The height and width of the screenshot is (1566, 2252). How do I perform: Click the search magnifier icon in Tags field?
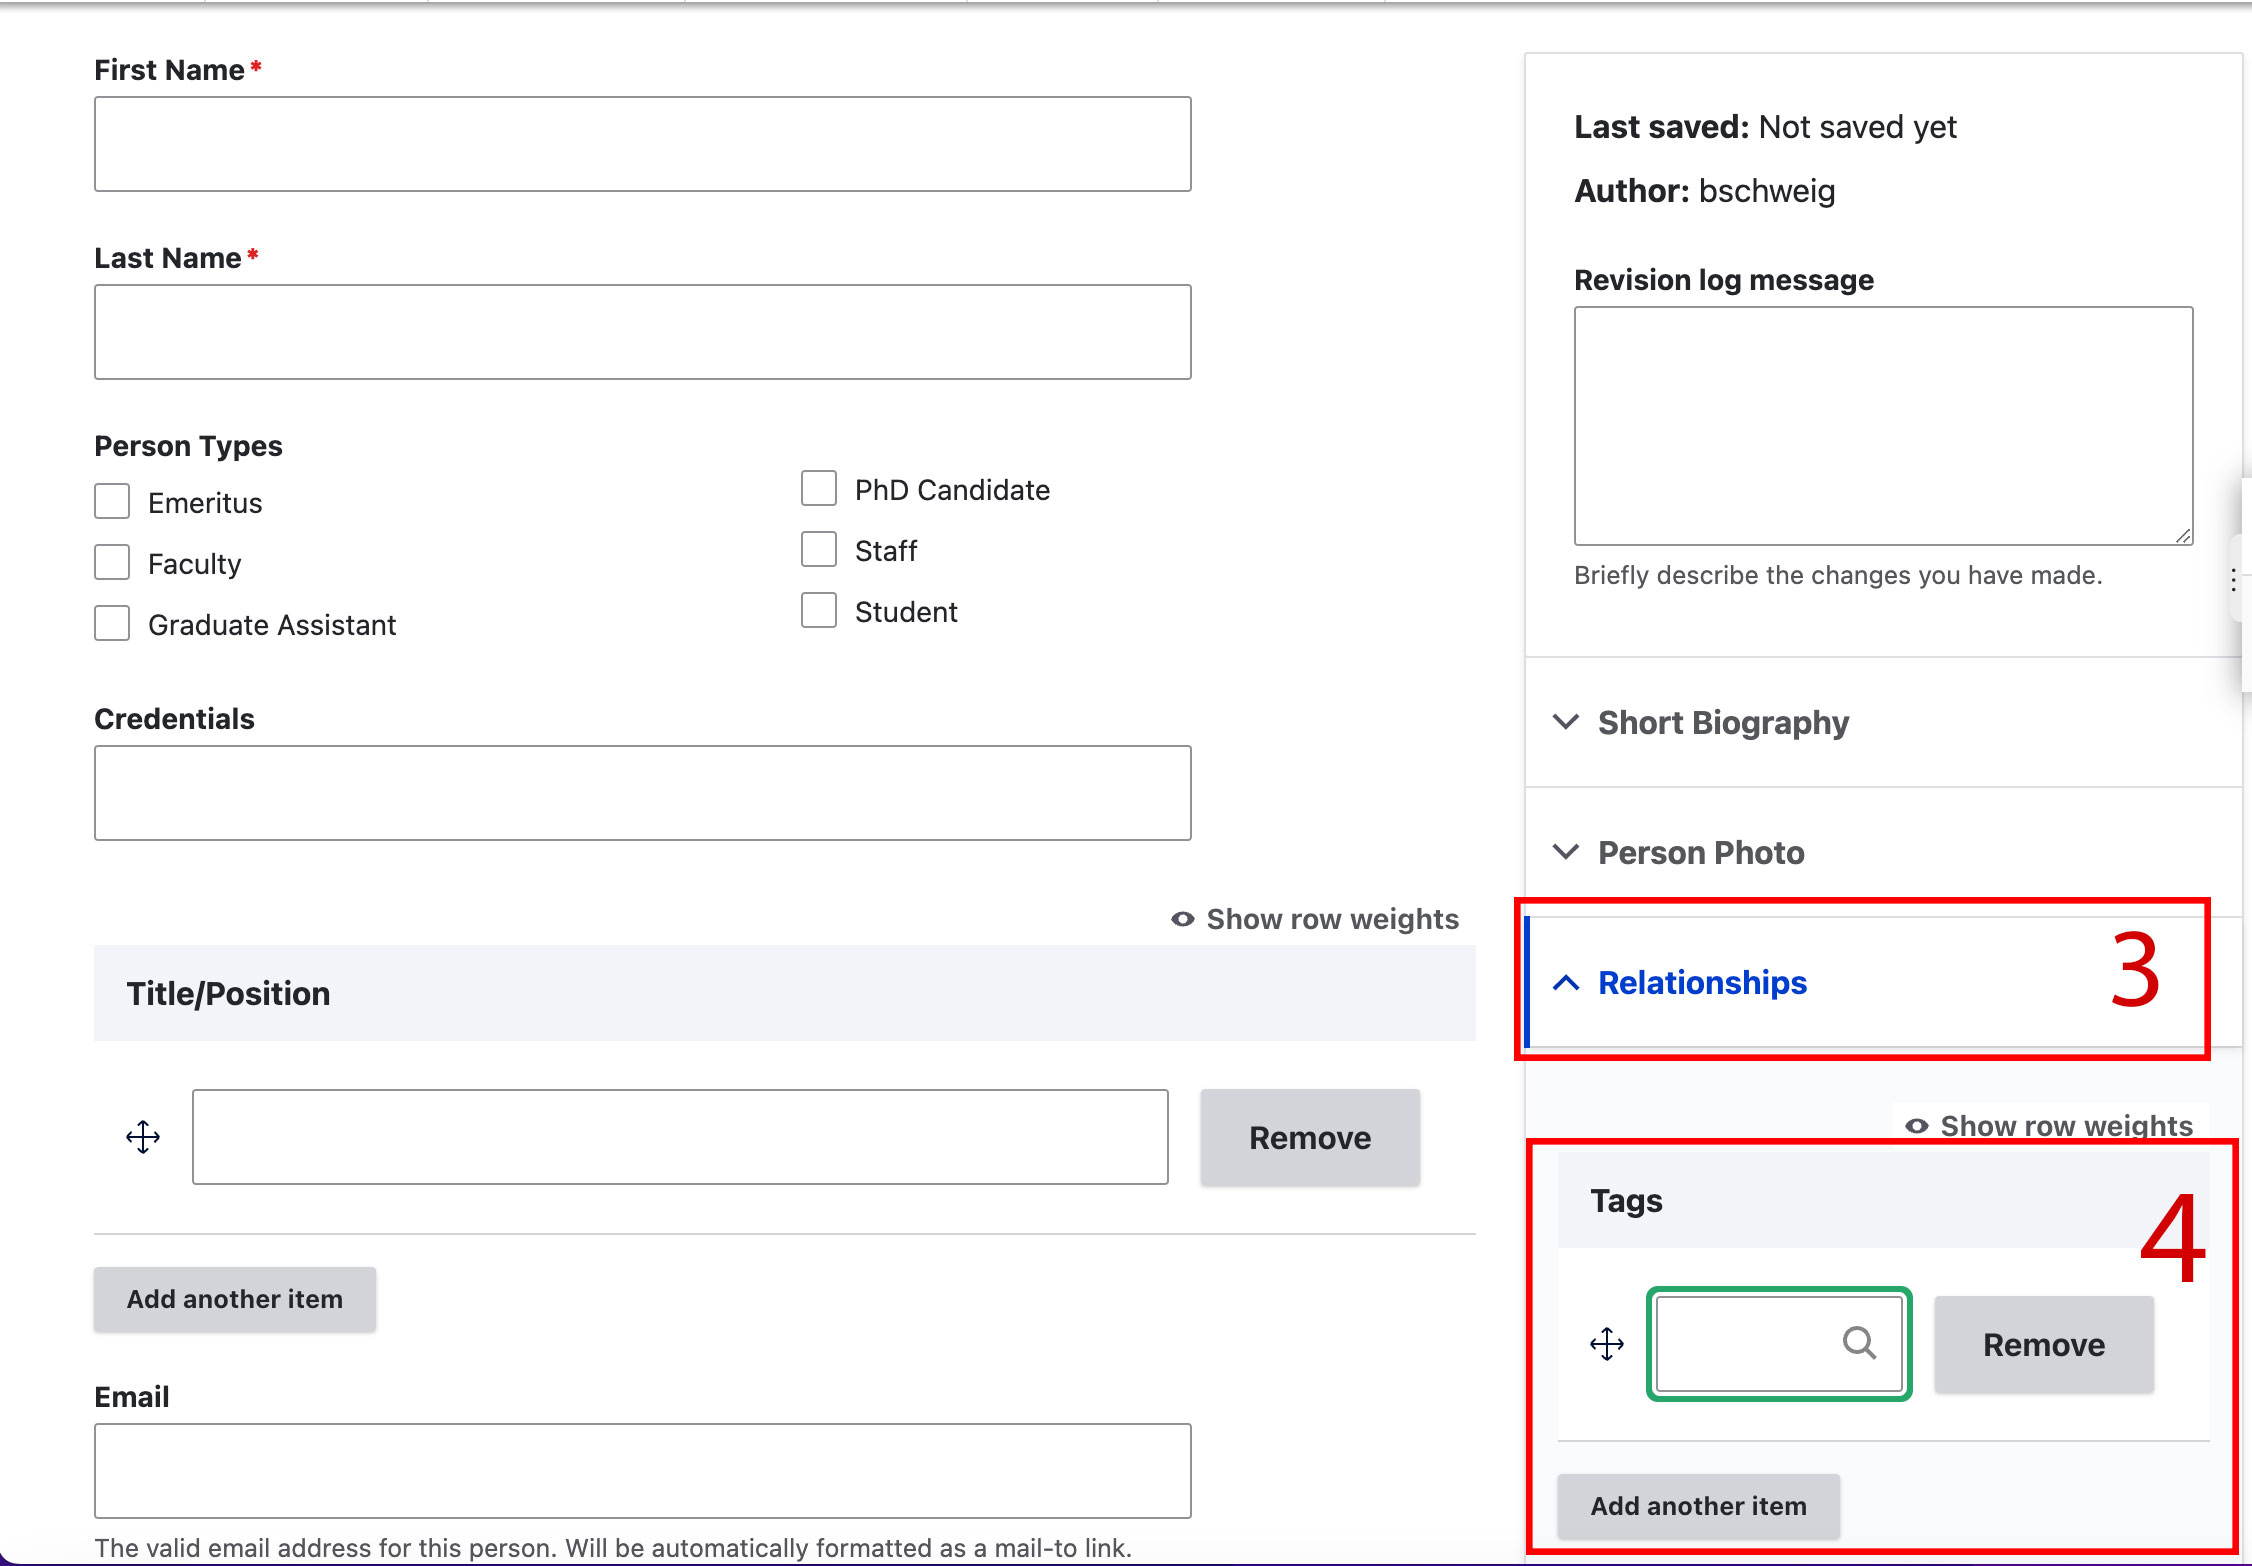(1859, 1343)
